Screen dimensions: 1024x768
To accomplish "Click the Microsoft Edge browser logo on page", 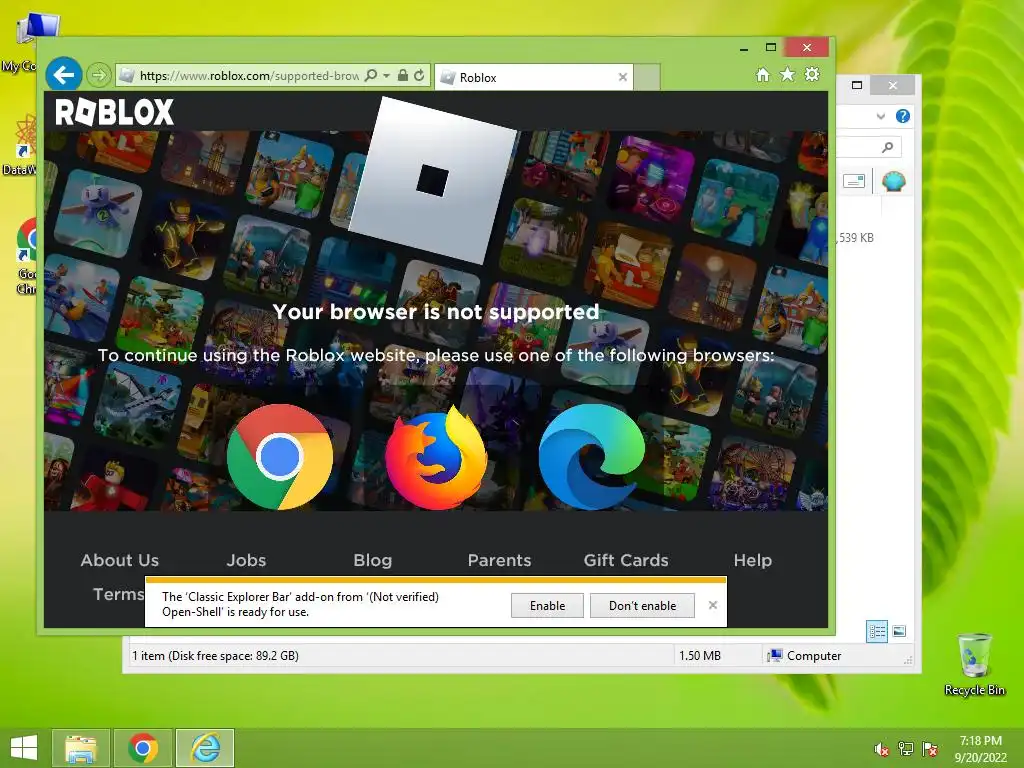I will (592, 456).
